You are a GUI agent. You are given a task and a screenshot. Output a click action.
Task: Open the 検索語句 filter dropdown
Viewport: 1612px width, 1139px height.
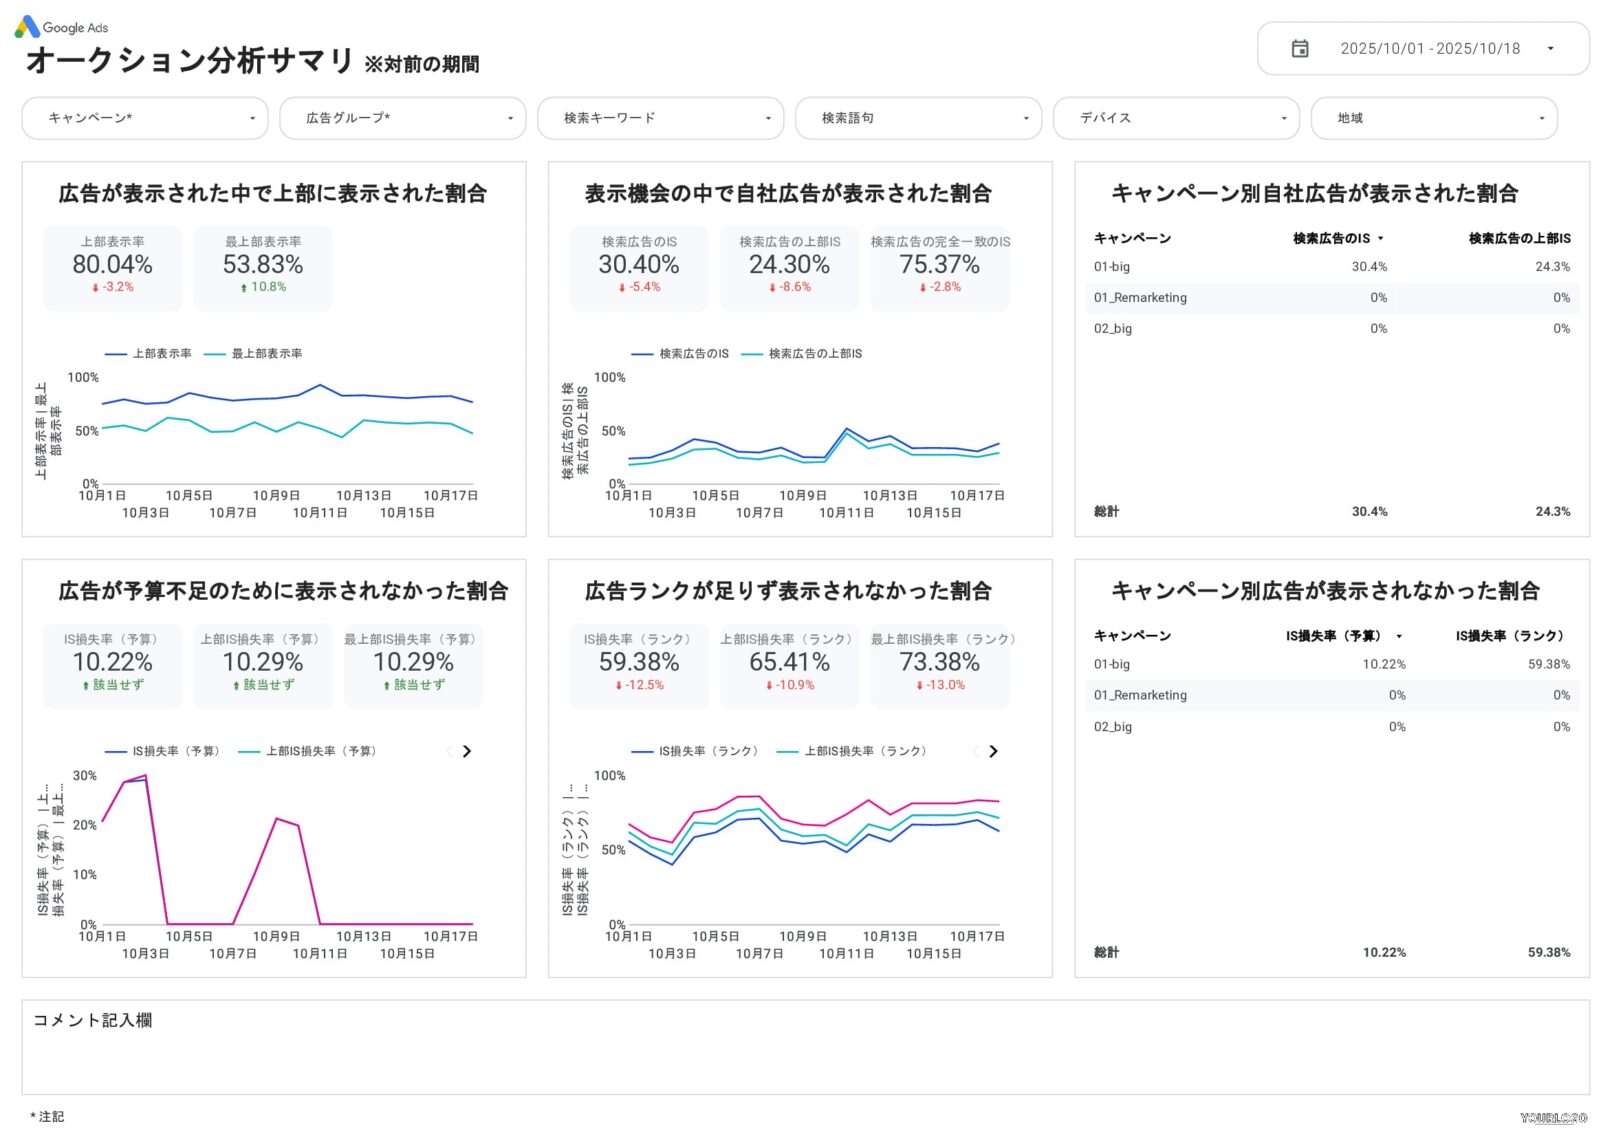click(x=917, y=117)
